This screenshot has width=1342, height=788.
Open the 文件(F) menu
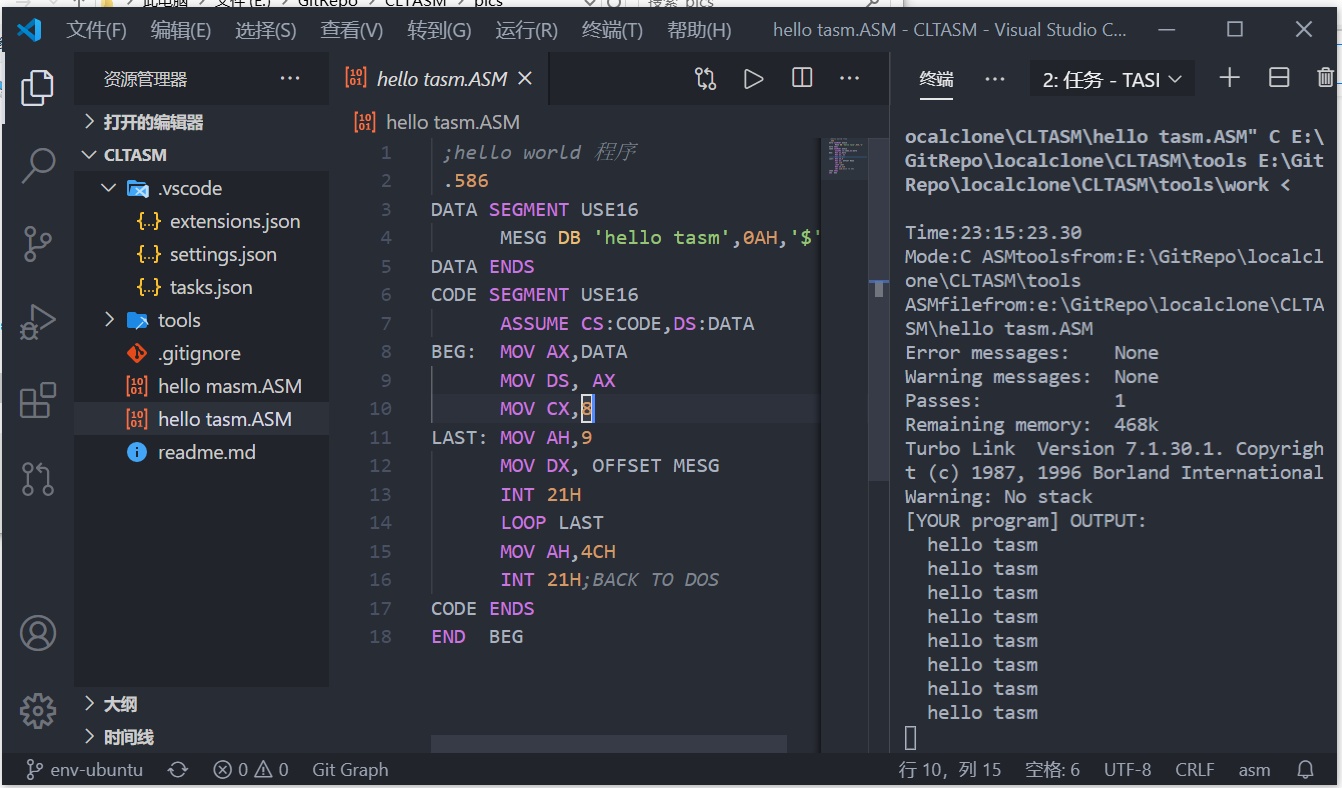click(96, 30)
